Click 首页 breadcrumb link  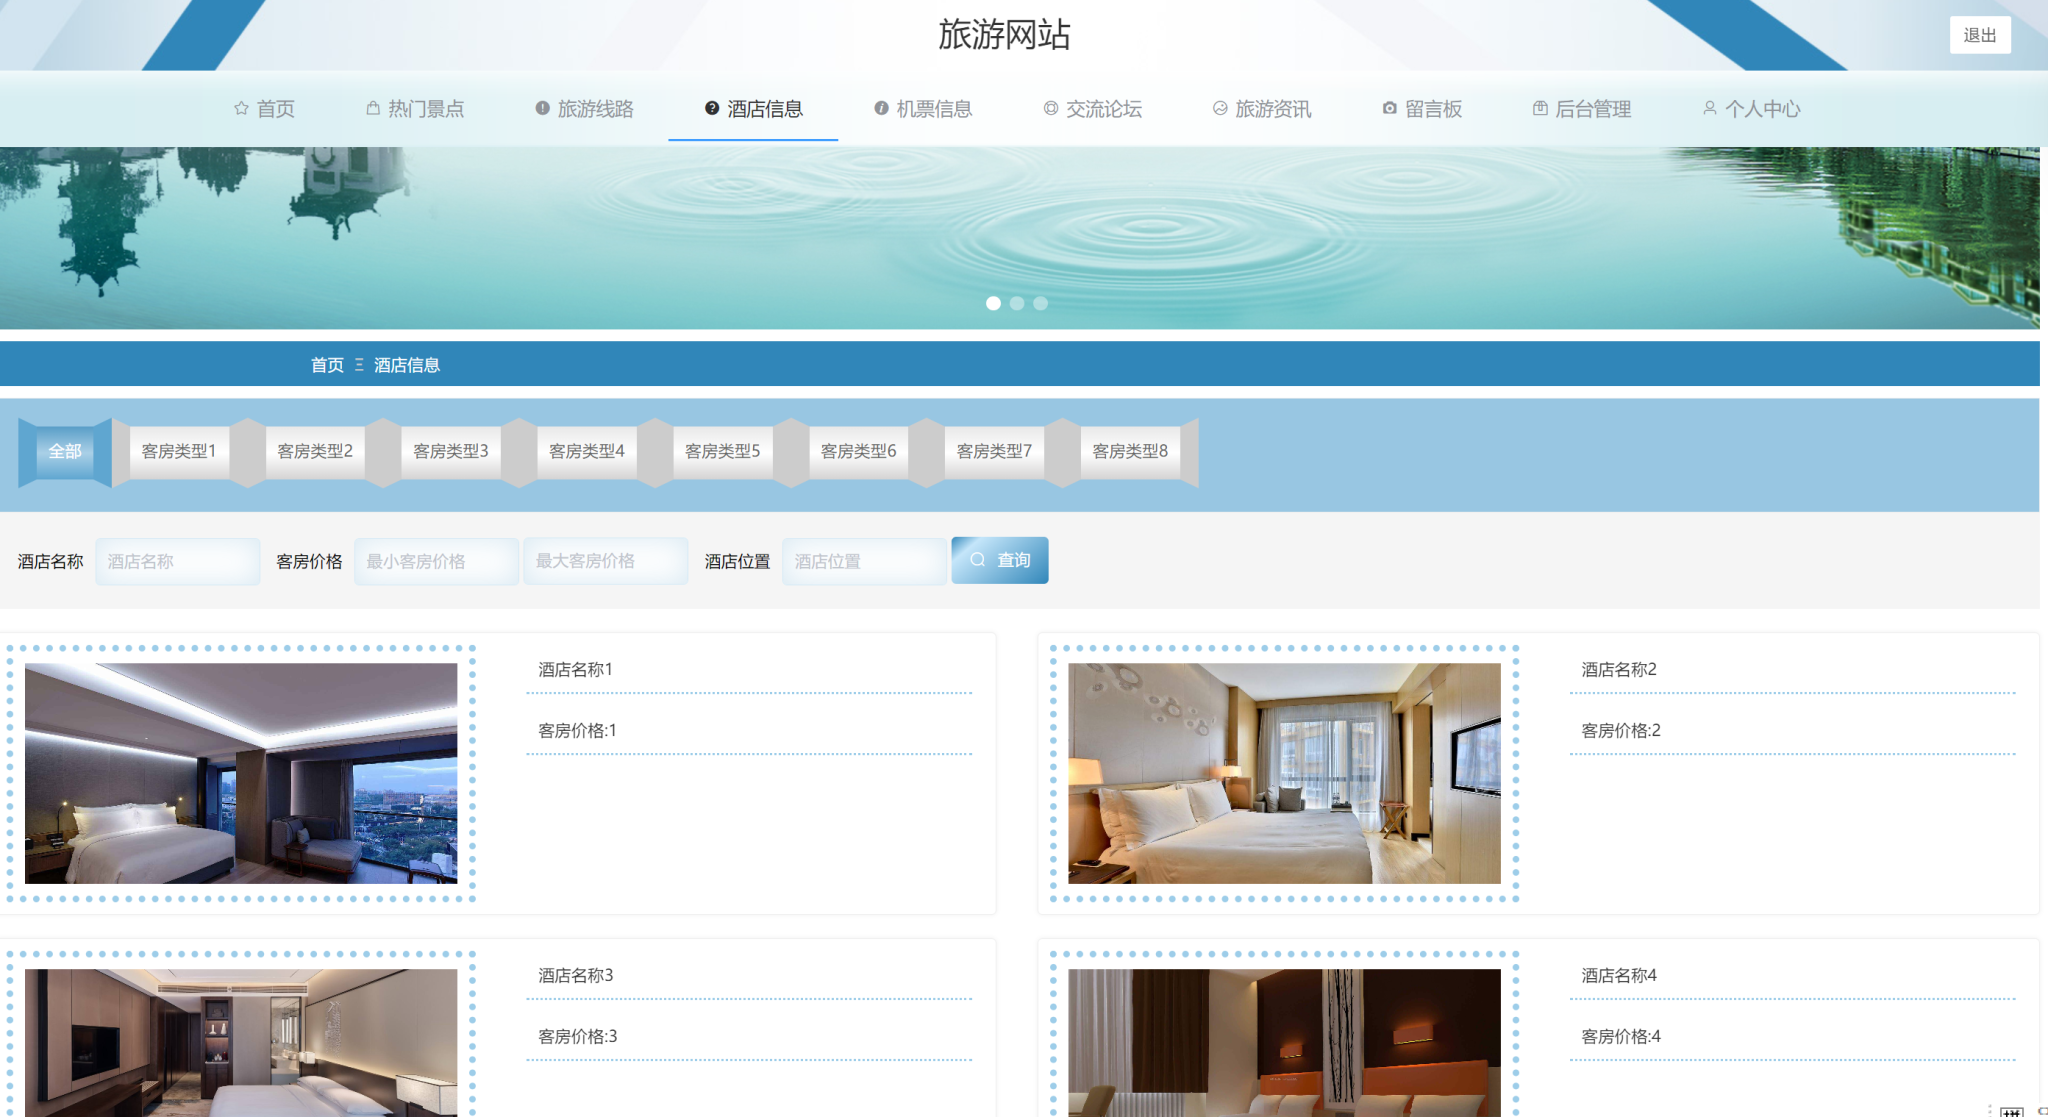(x=327, y=365)
